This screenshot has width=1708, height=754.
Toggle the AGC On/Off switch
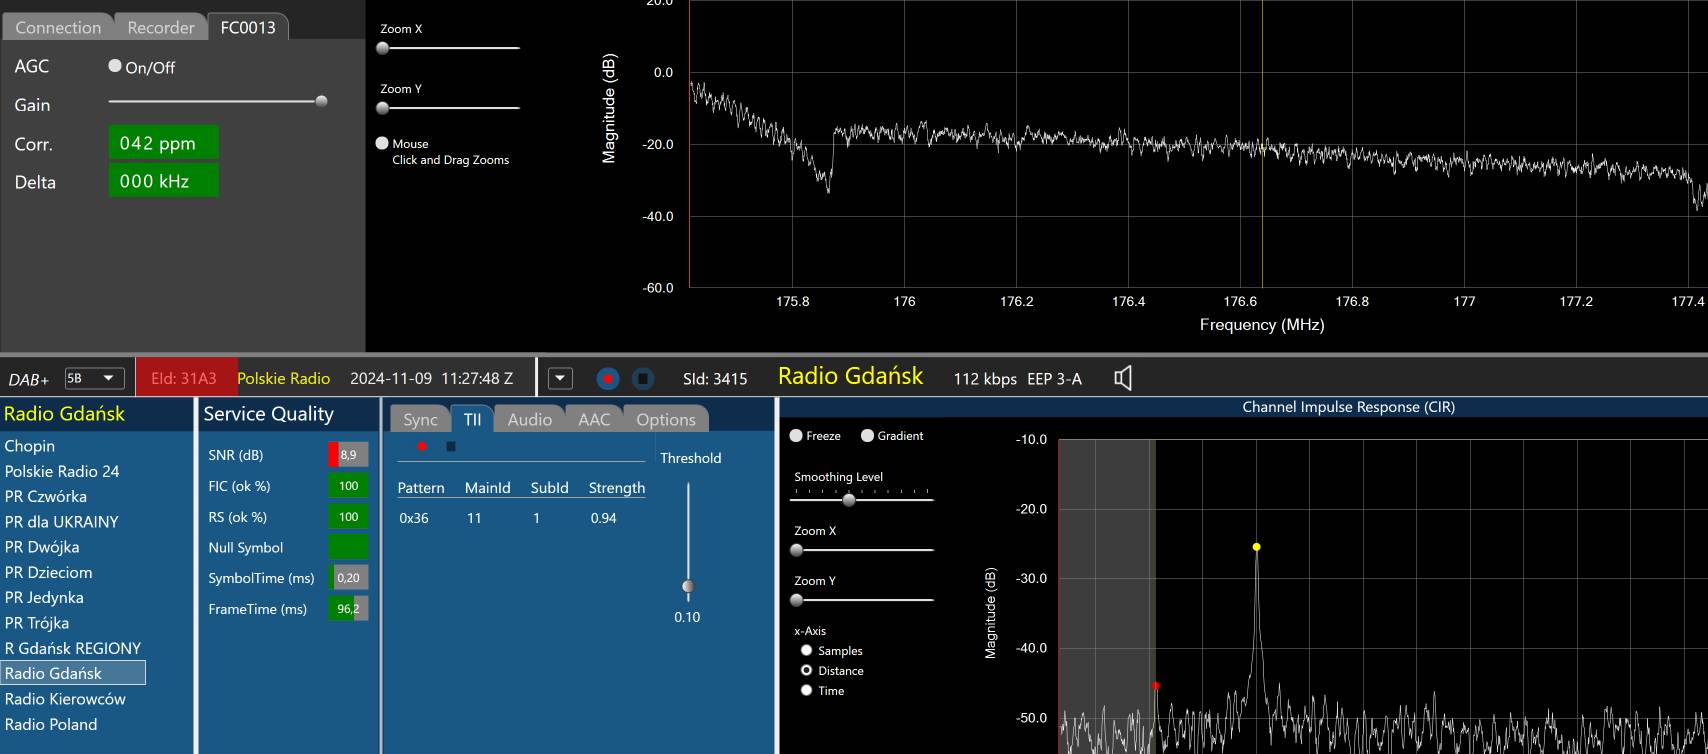(115, 67)
